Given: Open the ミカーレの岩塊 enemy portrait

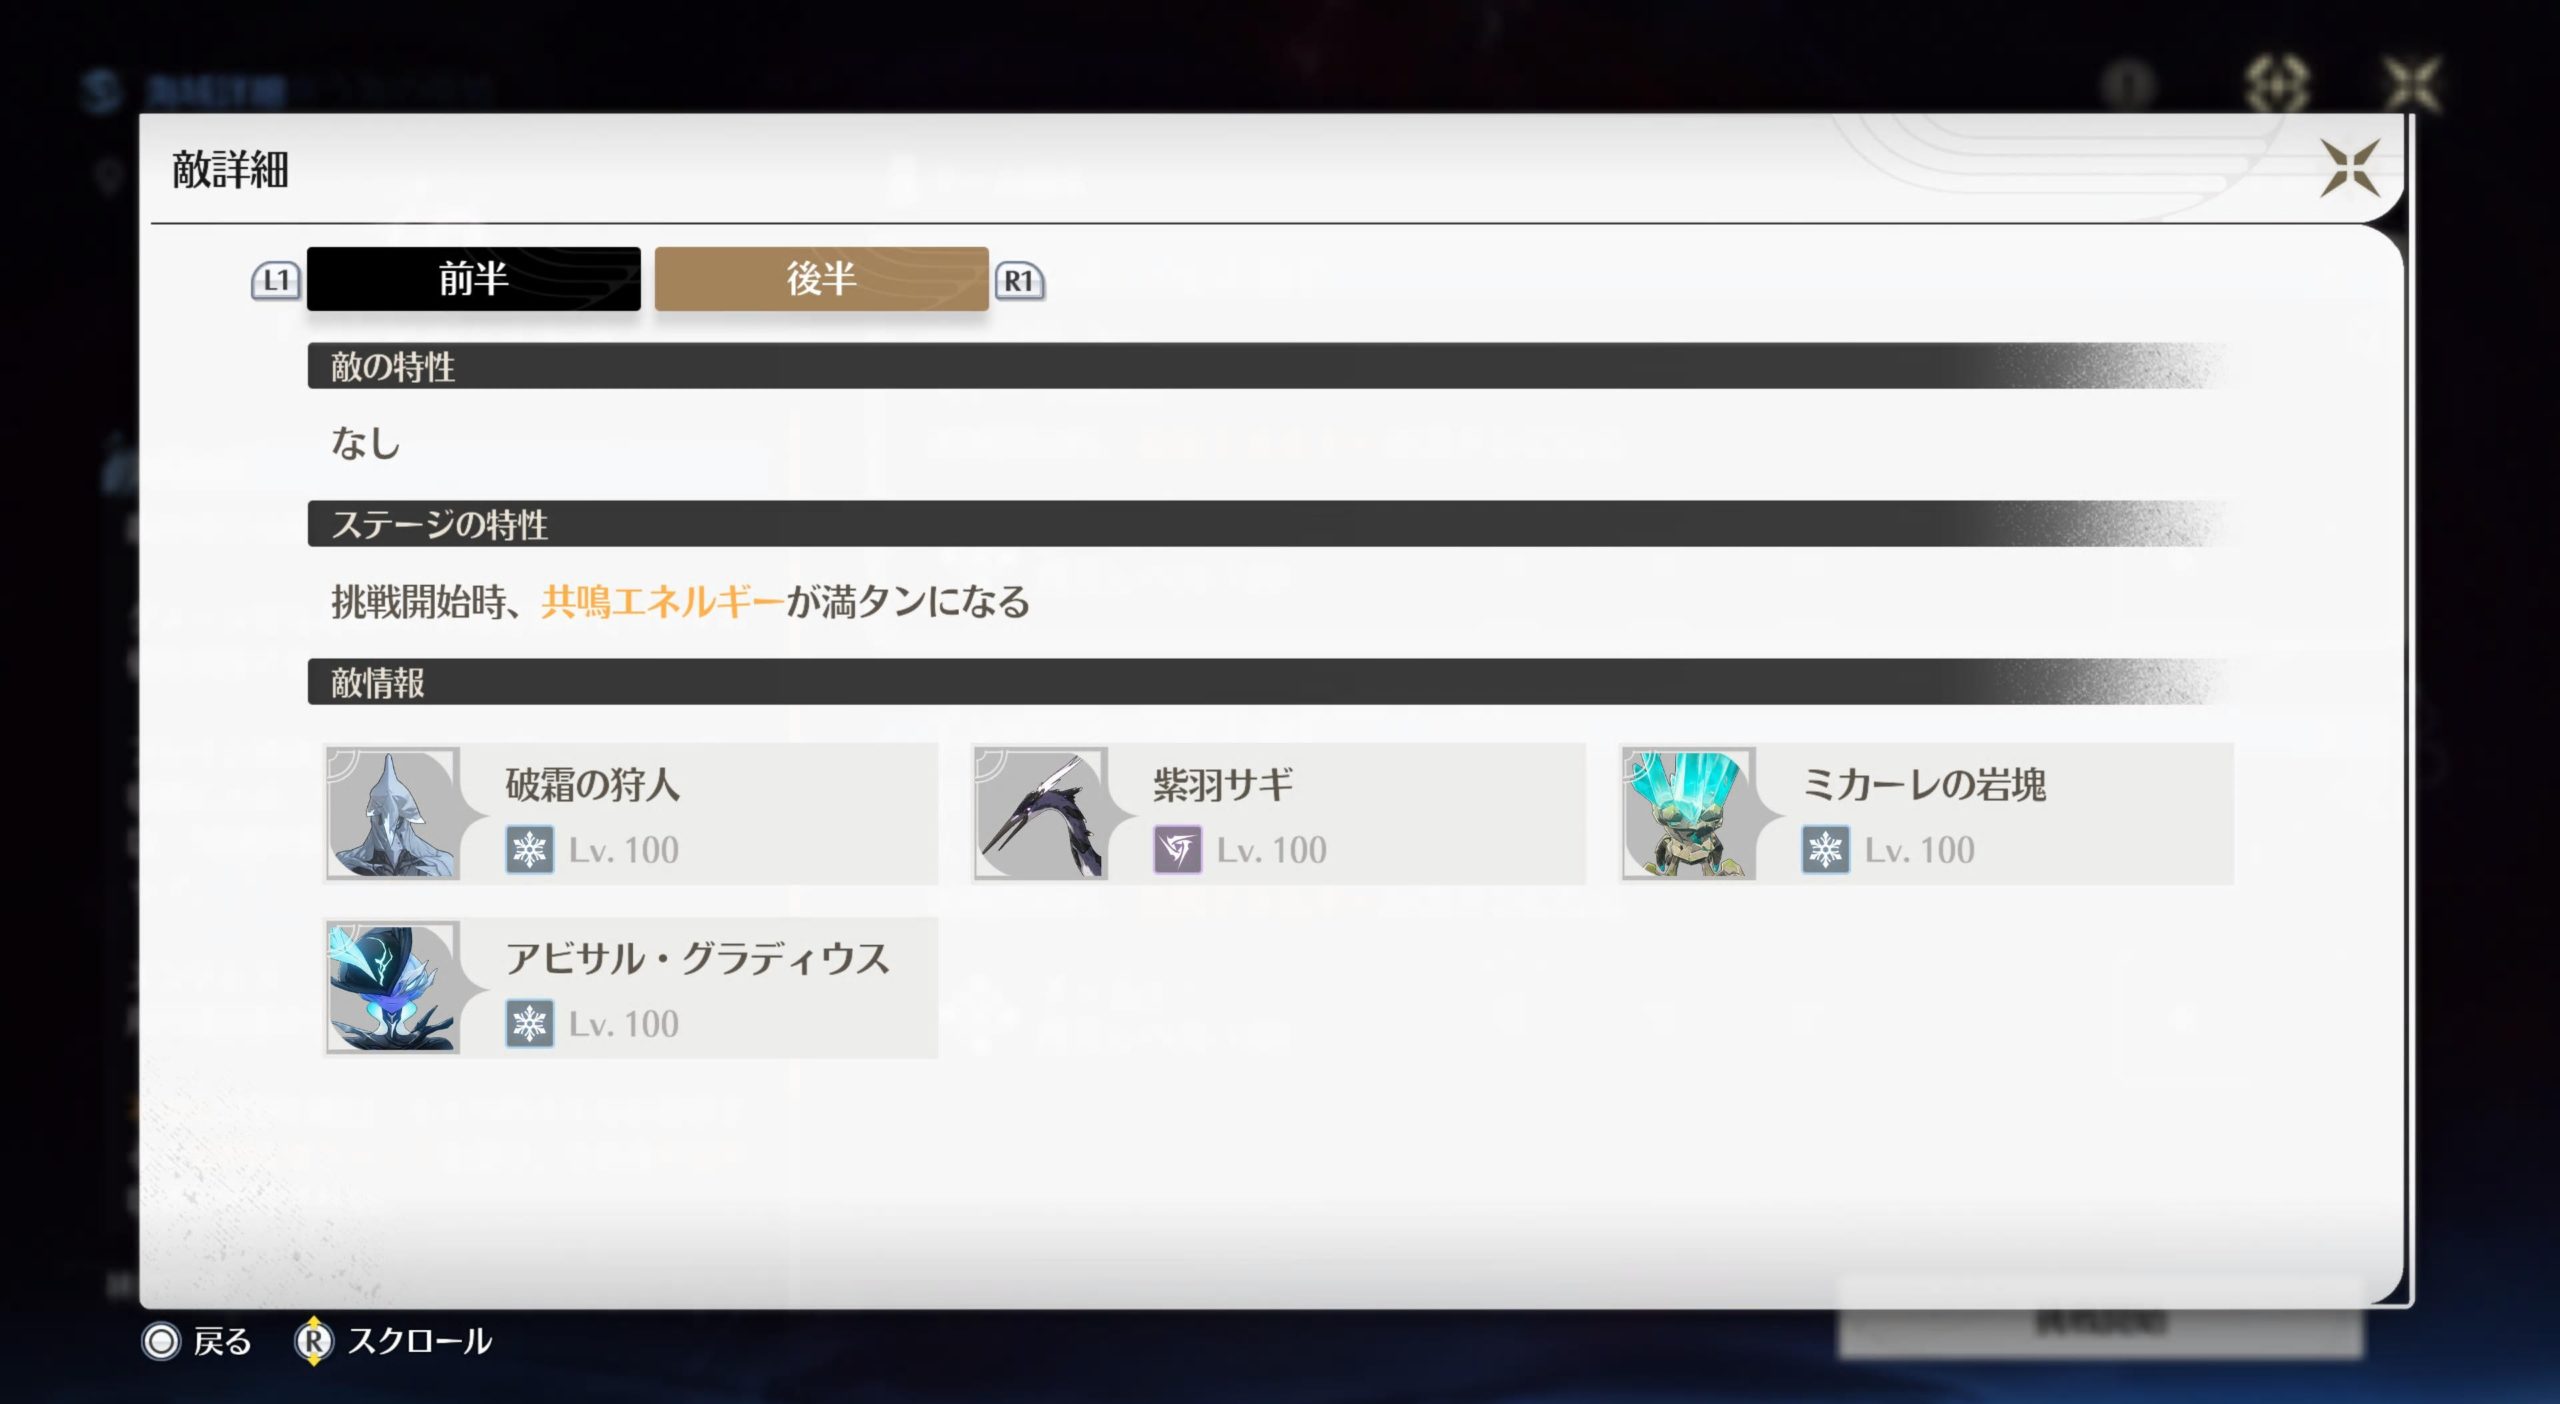Looking at the screenshot, I should pyautogui.click(x=1689, y=813).
